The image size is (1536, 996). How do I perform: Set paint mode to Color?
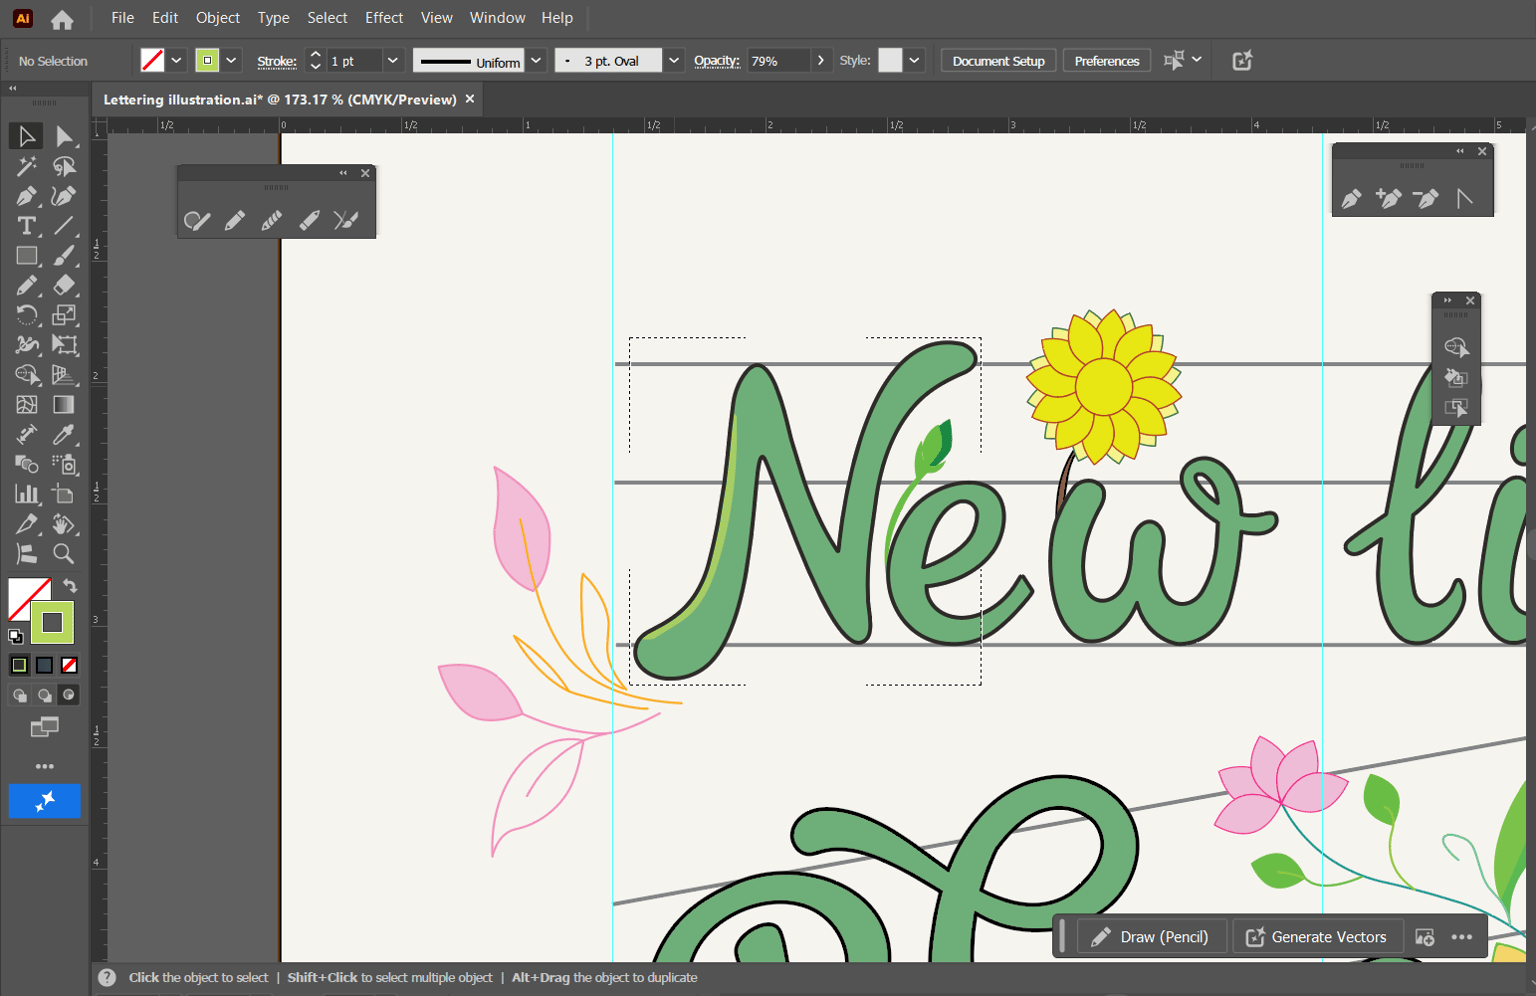[x=19, y=665]
